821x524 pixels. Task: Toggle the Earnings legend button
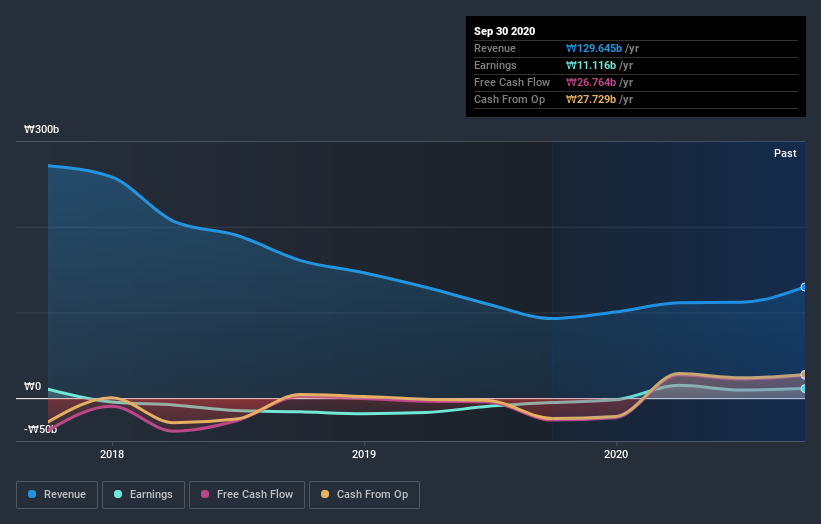(143, 495)
